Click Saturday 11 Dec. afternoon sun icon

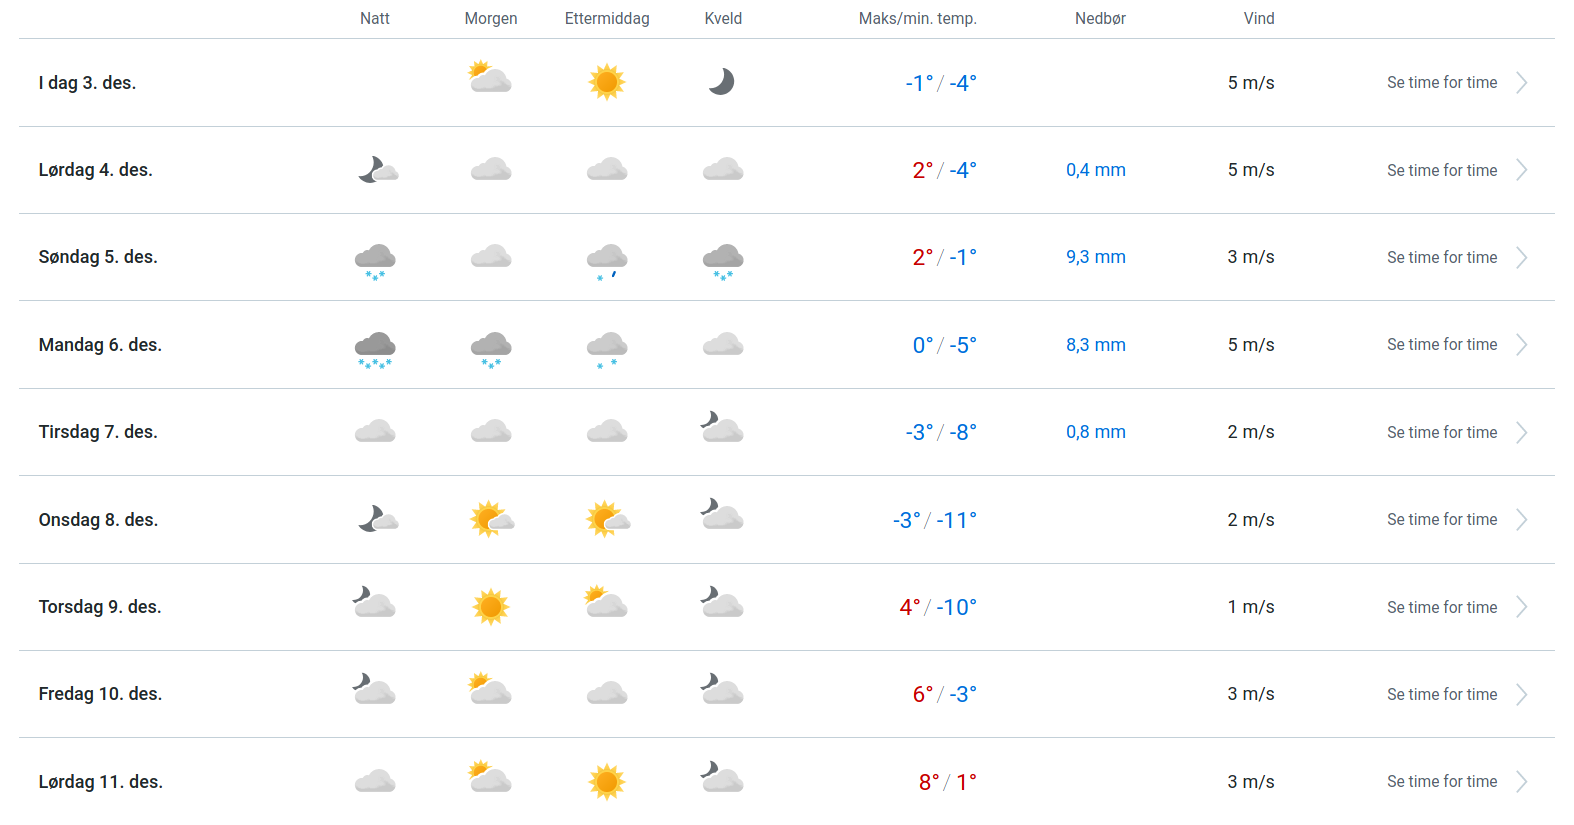coord(606,781)
